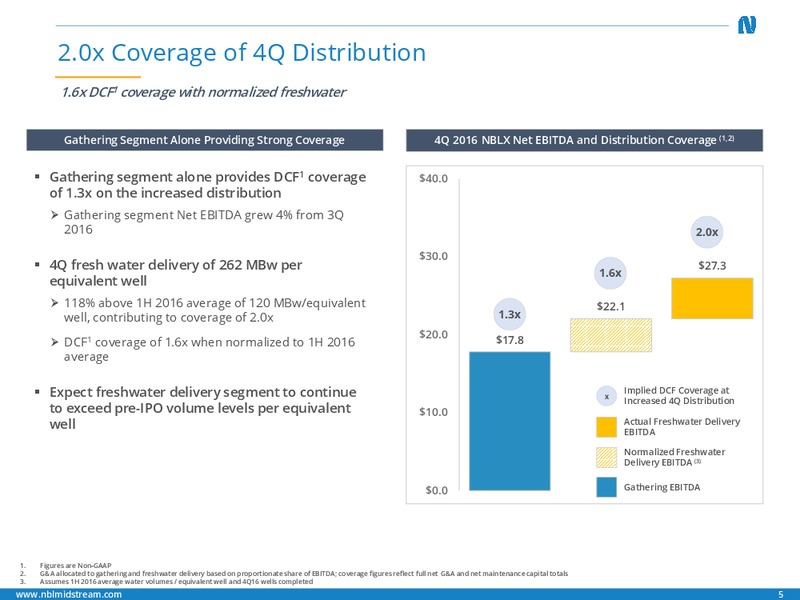Click bullet 'Expect freshwater delivery segment to continue'
Viewport: 800px width, 600px height.
tap(203, 408)
